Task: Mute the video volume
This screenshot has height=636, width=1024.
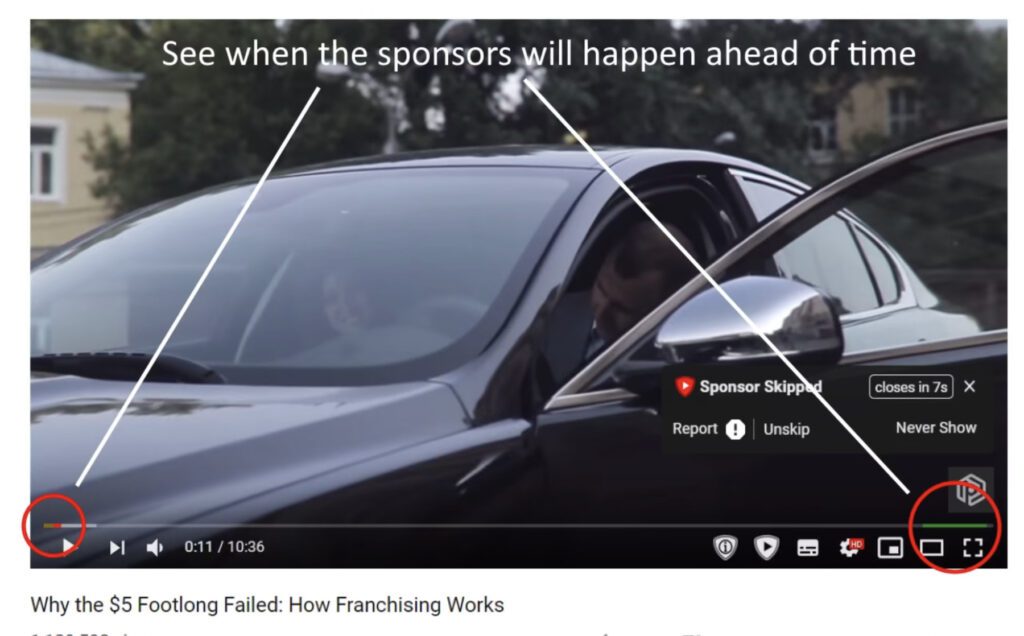Action: [154, 547]
